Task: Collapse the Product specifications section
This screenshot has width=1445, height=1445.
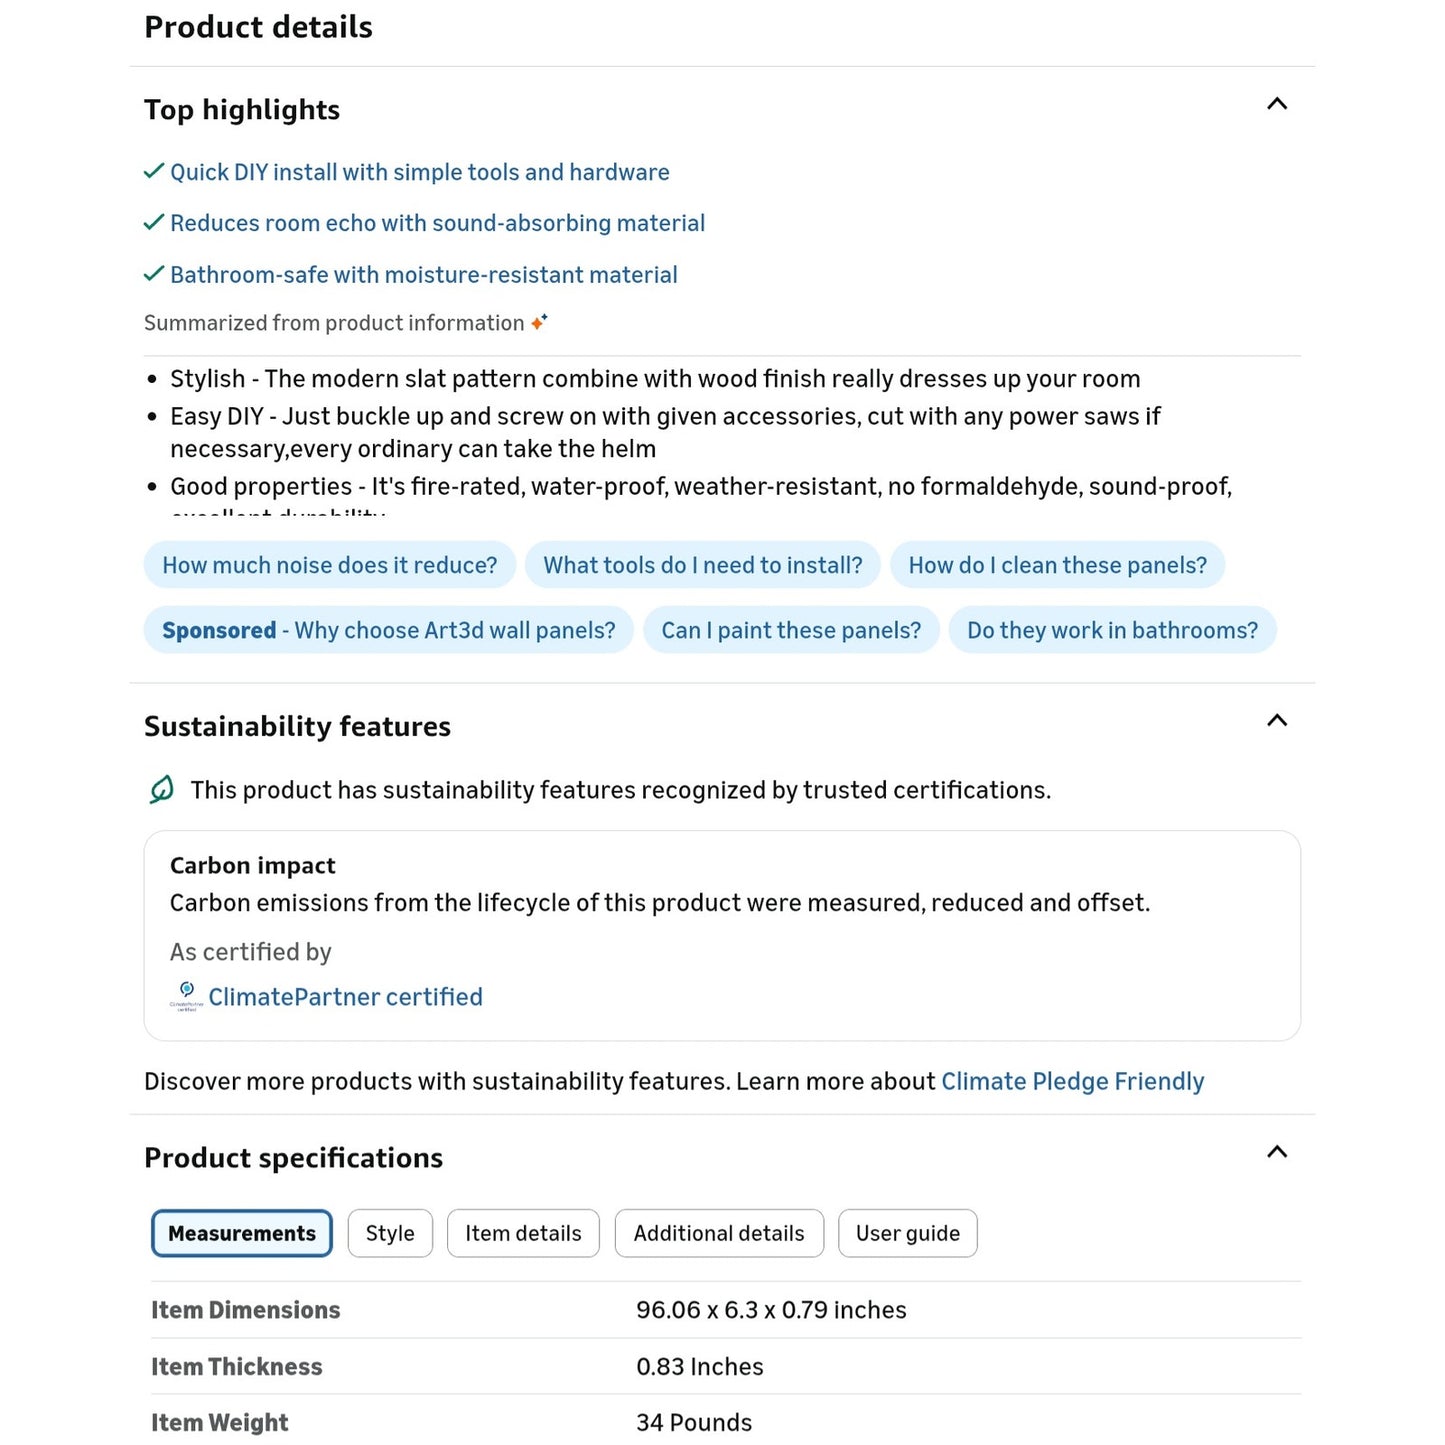Action: tap(1277, 1152)
